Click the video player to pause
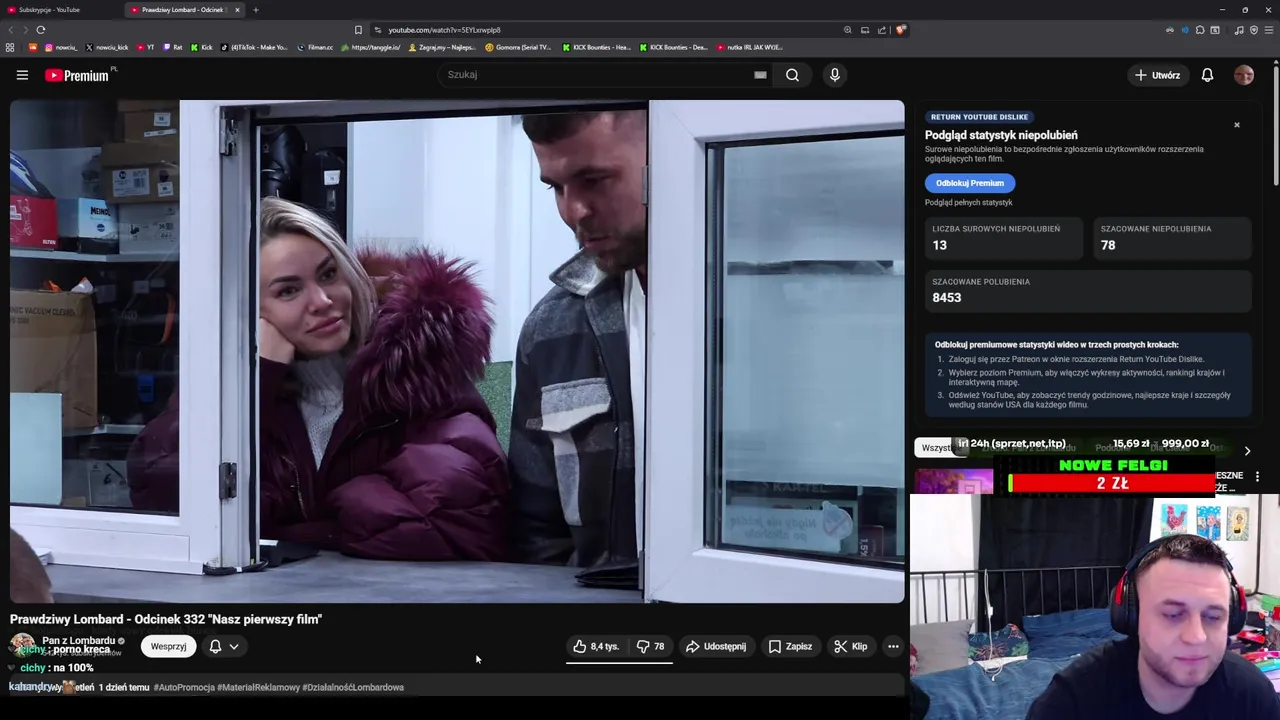Image resolution: width=1280 pixels, height=720 pixels. (x=457, y=351)
